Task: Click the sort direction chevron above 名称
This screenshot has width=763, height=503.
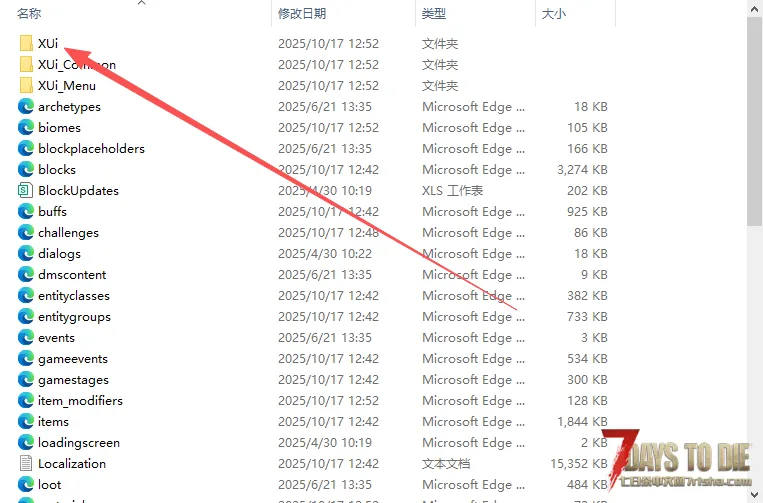Action: click(x=141, y=3)
